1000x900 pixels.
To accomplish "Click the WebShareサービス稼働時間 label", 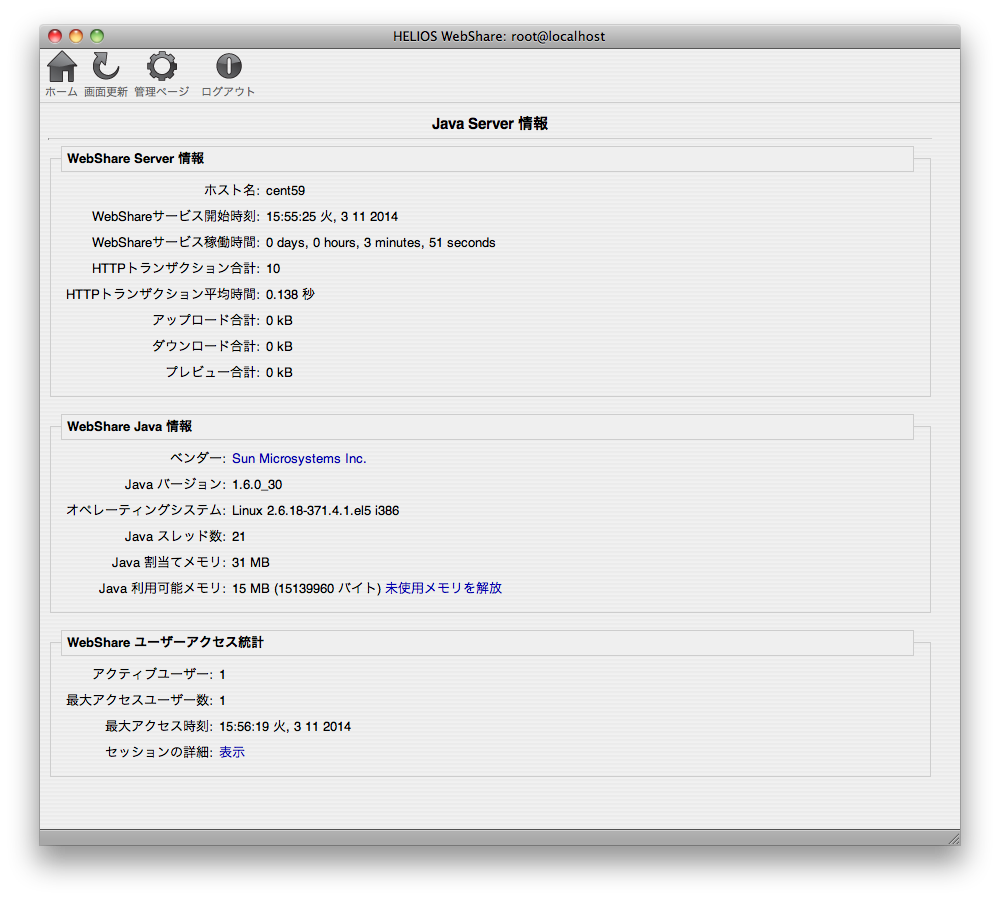I will [176, 243].
